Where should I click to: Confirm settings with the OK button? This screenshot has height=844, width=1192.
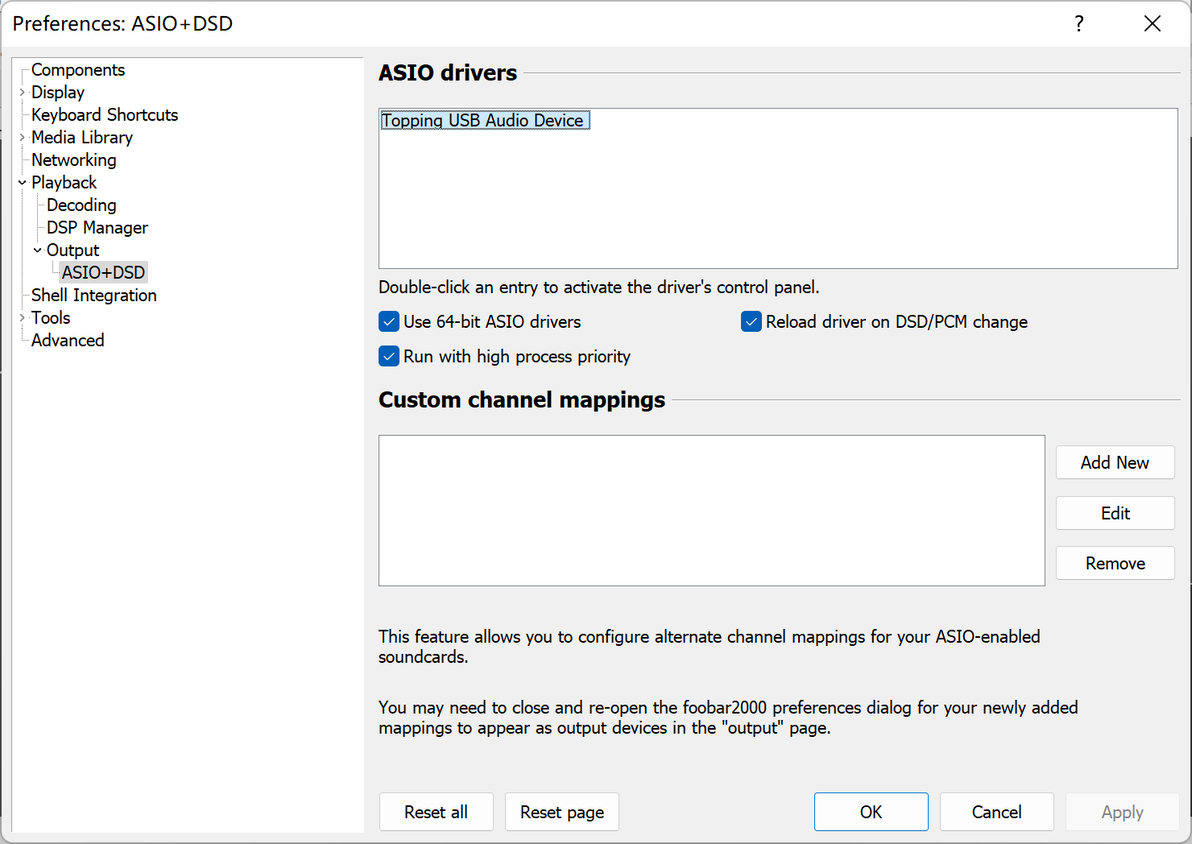870,812
